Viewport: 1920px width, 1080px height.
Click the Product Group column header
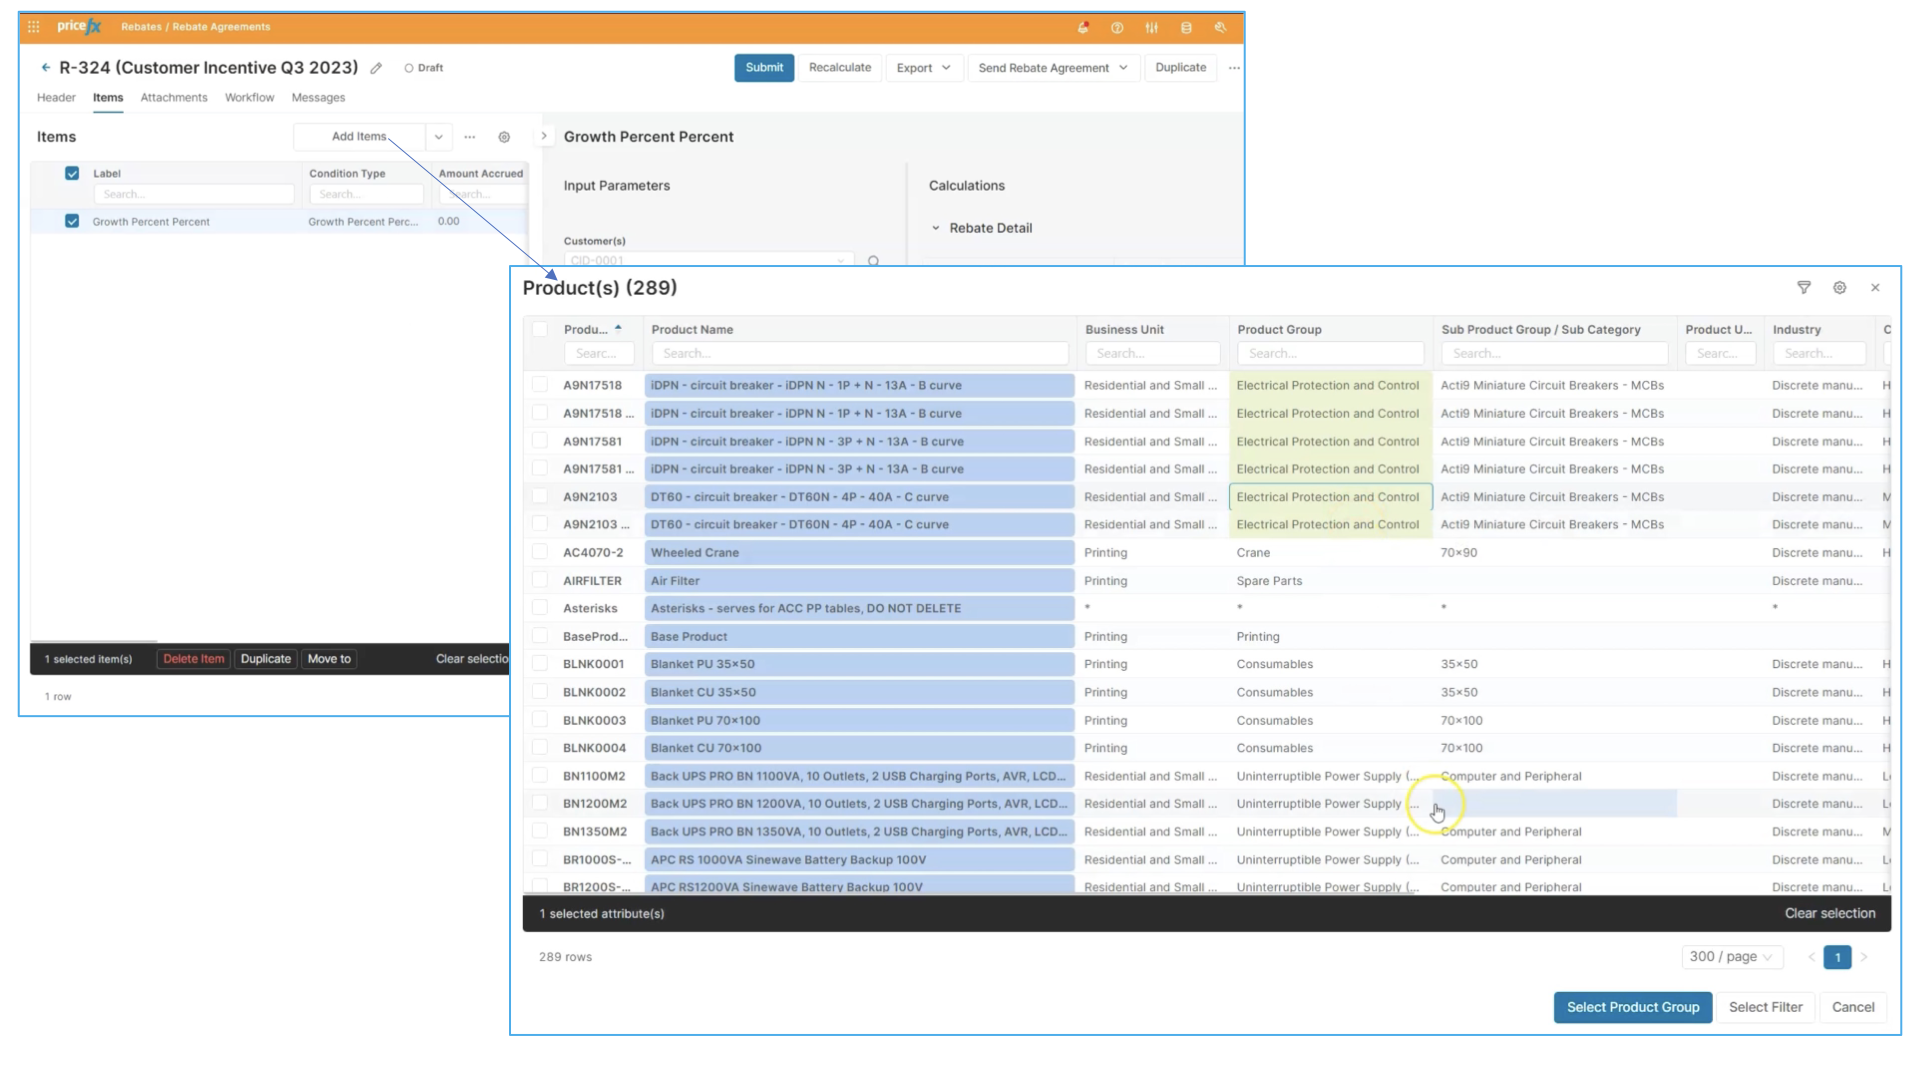1279,329
